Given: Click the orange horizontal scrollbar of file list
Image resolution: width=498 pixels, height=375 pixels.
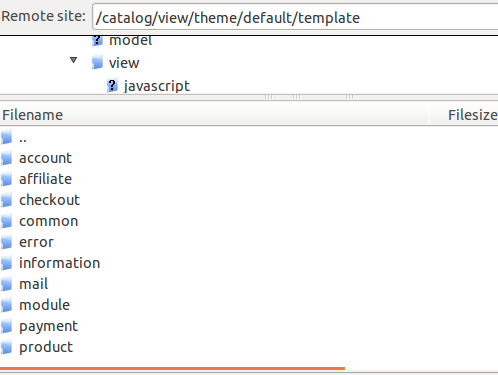Looking at the screenshot, I should coord(172,368).
